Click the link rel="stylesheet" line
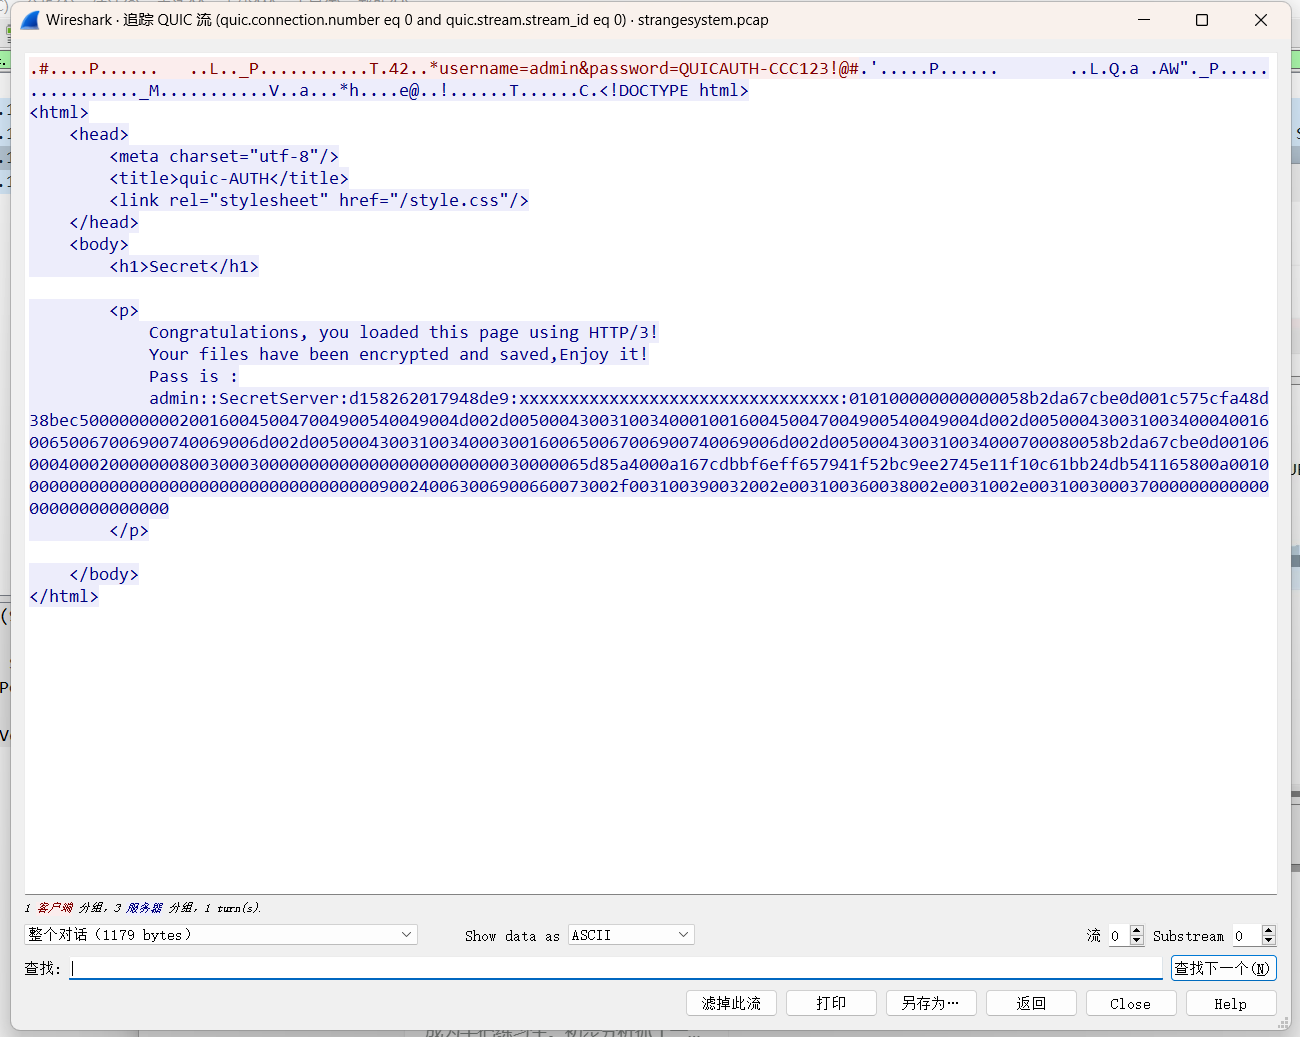 pos(319,200)
